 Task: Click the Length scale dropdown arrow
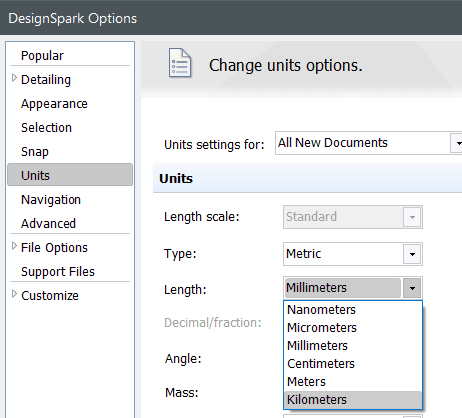tap(412, 217)
